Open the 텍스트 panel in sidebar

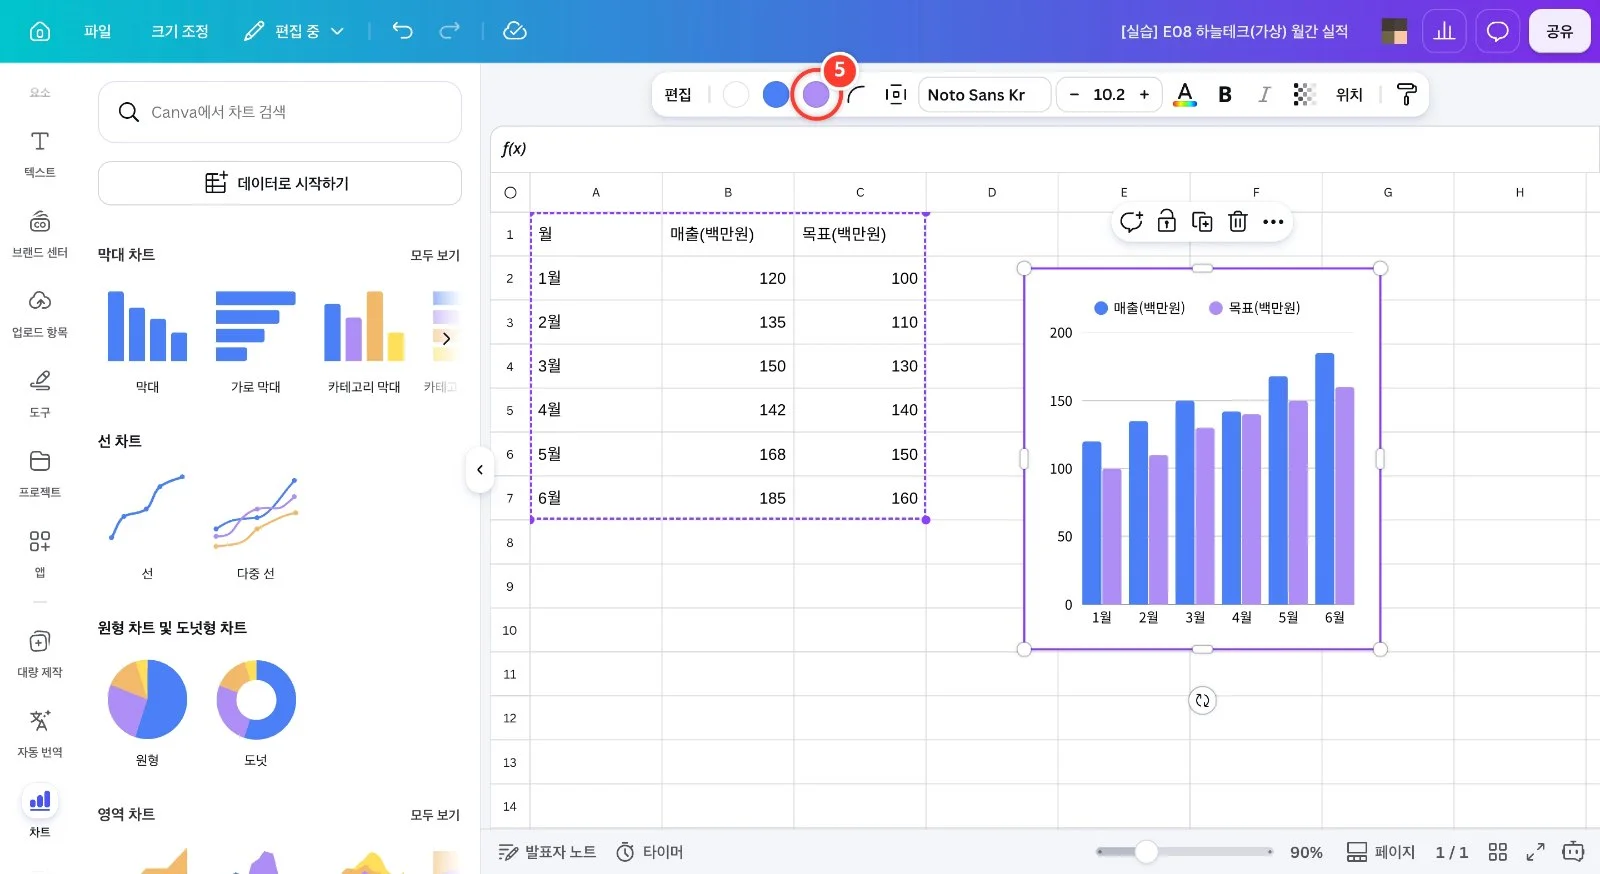(40, 153)
